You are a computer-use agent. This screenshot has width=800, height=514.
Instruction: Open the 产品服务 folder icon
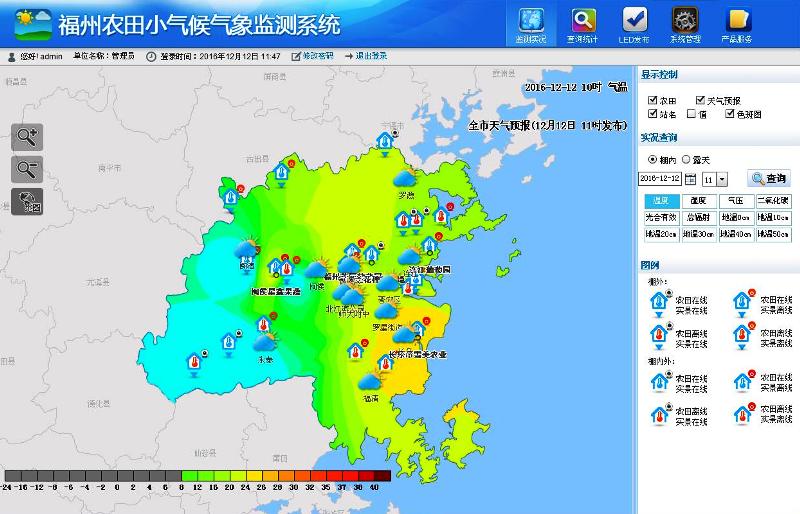738,23
